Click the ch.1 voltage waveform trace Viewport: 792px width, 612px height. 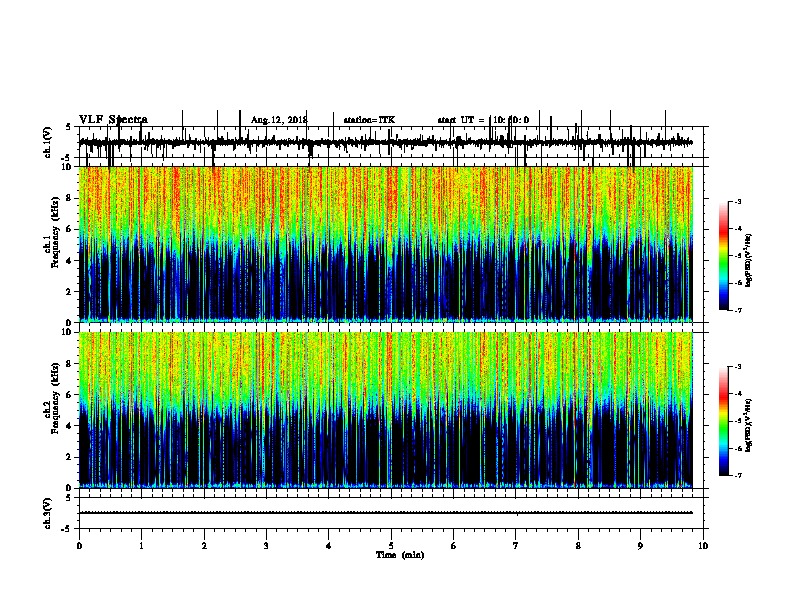(385, 143)
